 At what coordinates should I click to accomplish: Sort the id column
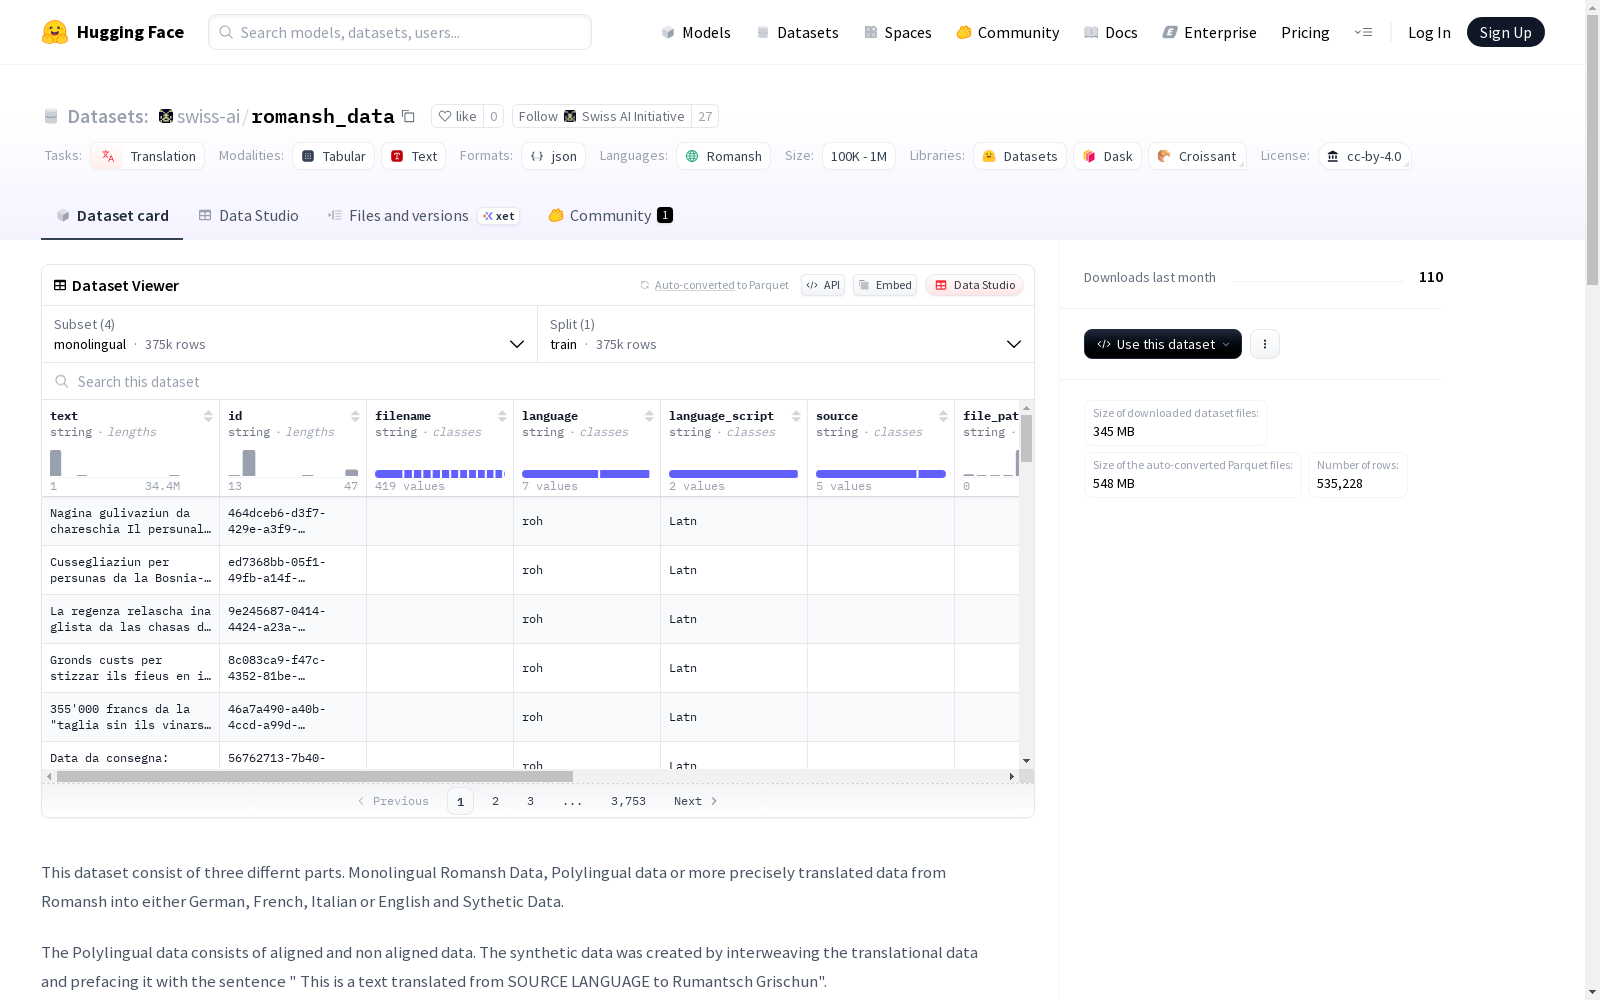355,416
